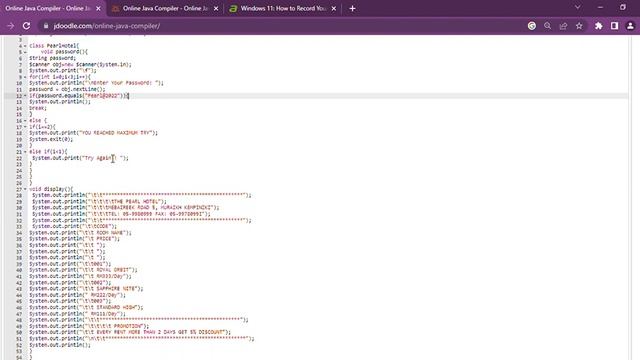Fold the if password.equals block line 12
The image size is (640, 360).
point(25,96)
